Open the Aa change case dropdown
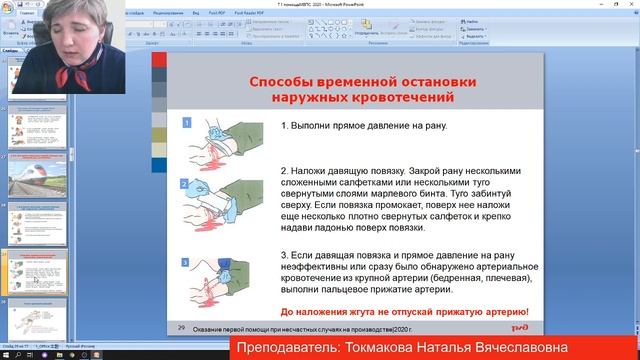640x360 pixels. tap(172, 34)
